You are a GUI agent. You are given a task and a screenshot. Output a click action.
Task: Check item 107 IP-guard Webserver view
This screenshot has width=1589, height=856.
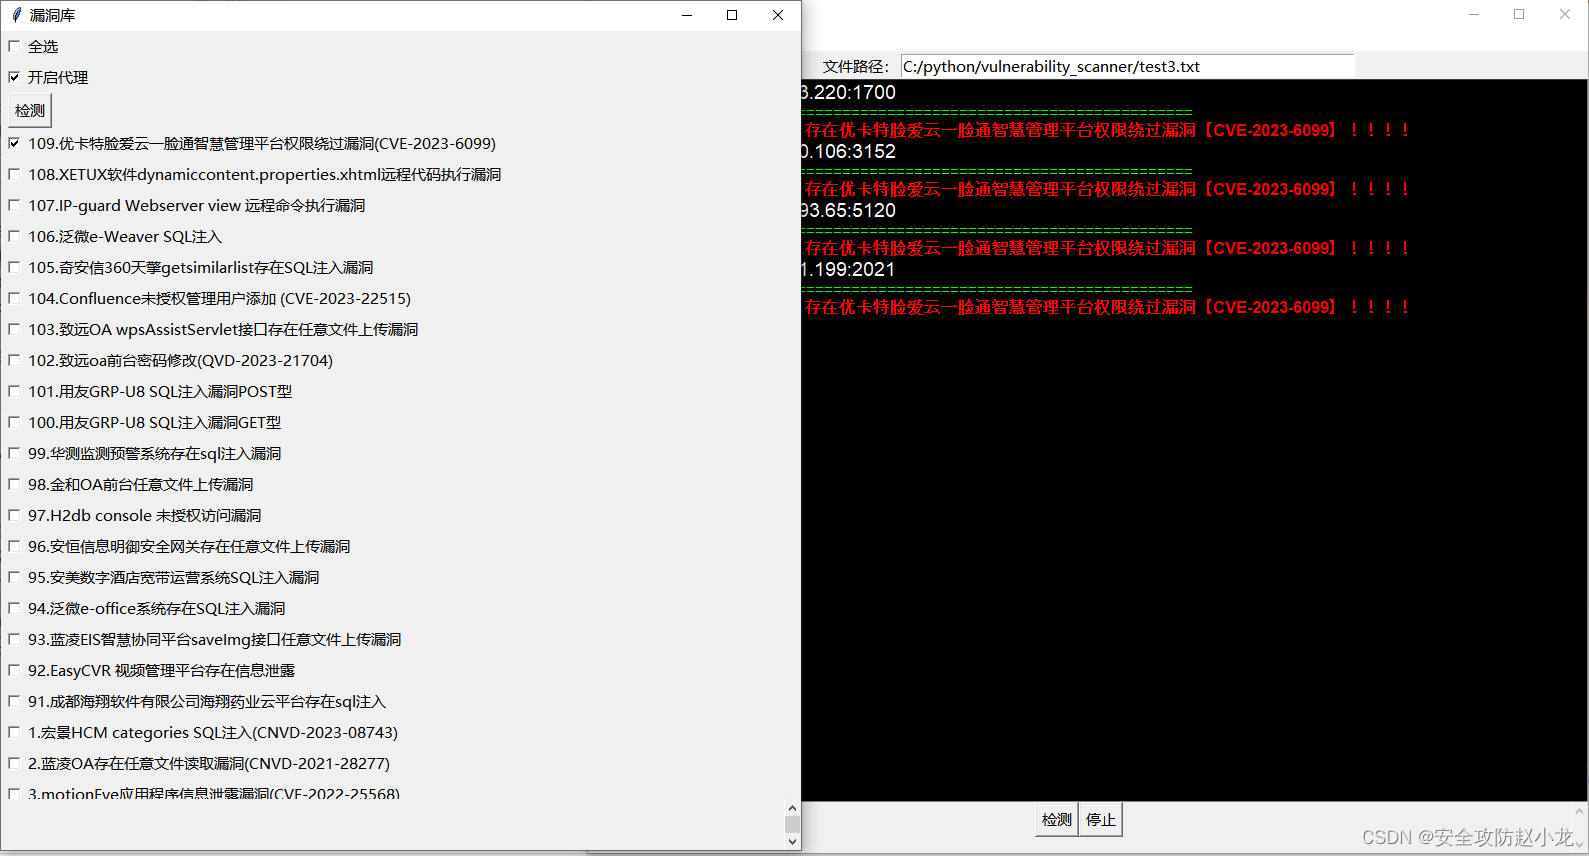point(14,205)
